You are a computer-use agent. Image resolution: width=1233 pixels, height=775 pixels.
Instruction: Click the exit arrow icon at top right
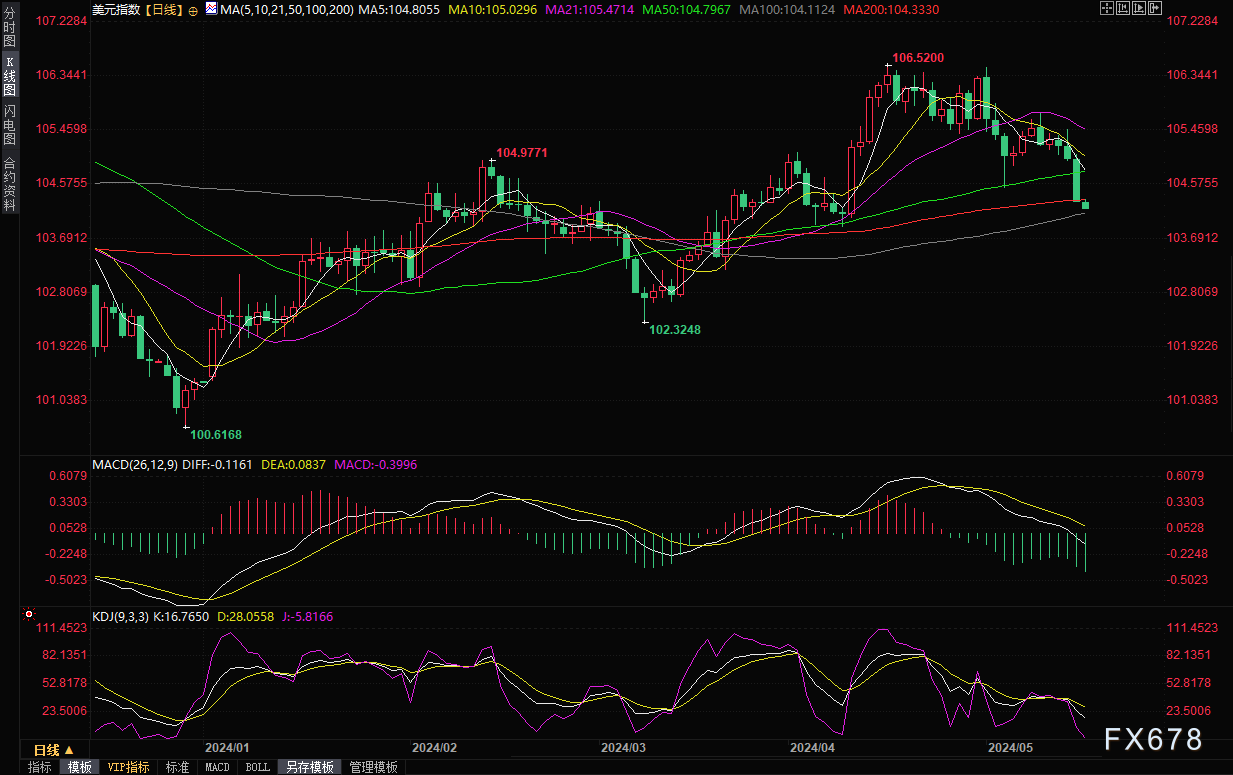[x=1155, y=8]
